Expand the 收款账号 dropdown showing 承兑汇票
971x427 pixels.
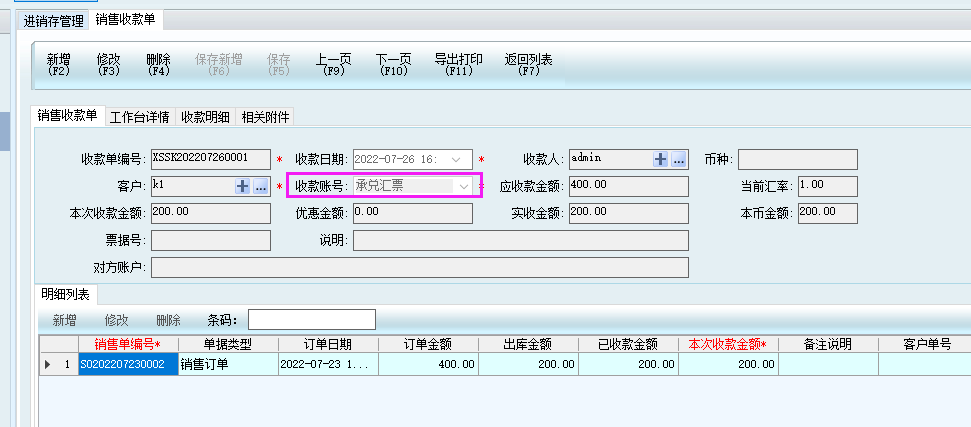[x=463, y=186]
